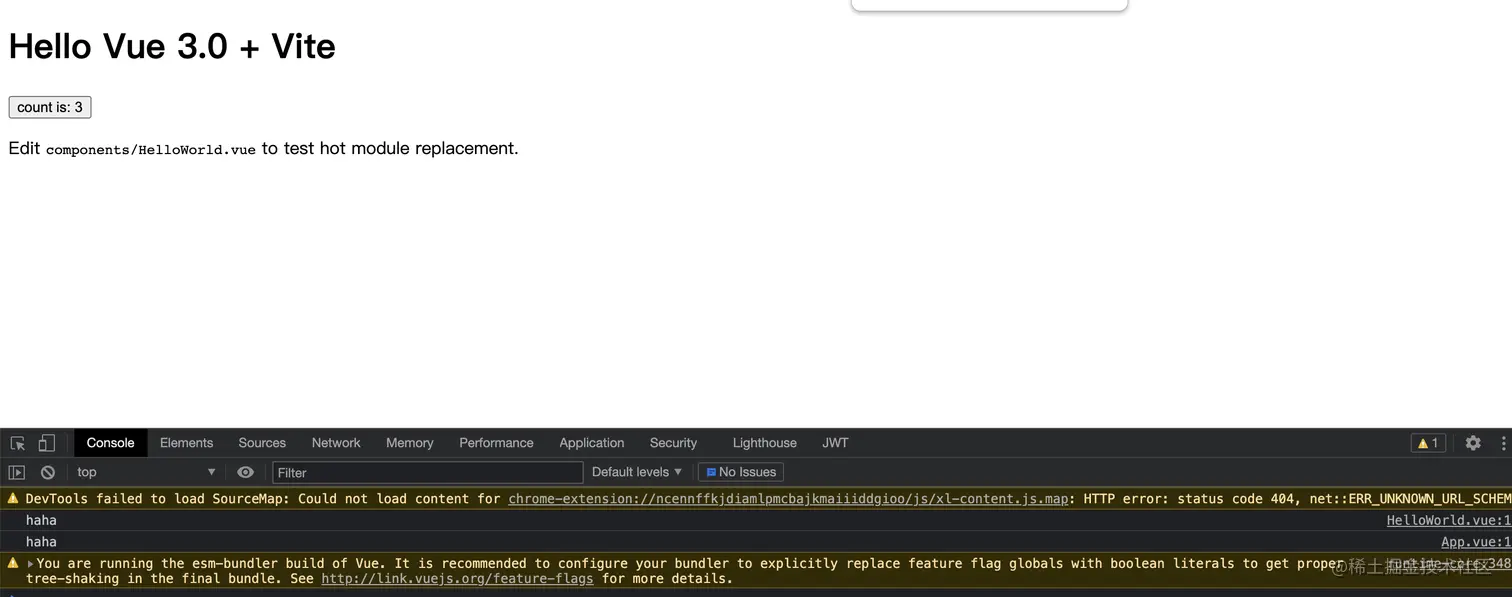
Task: Open DevTools more options menu
Action: click(1503, 443)
